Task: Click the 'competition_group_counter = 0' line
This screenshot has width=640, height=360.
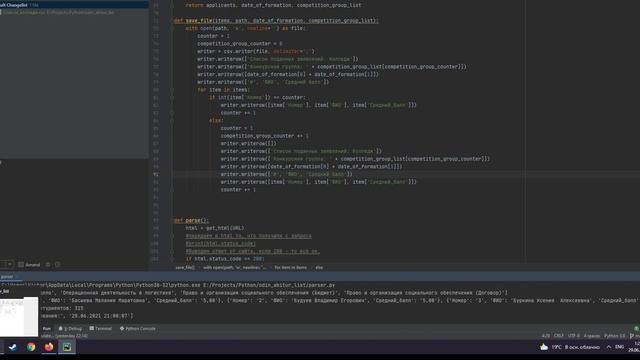Action: [240, 44]
